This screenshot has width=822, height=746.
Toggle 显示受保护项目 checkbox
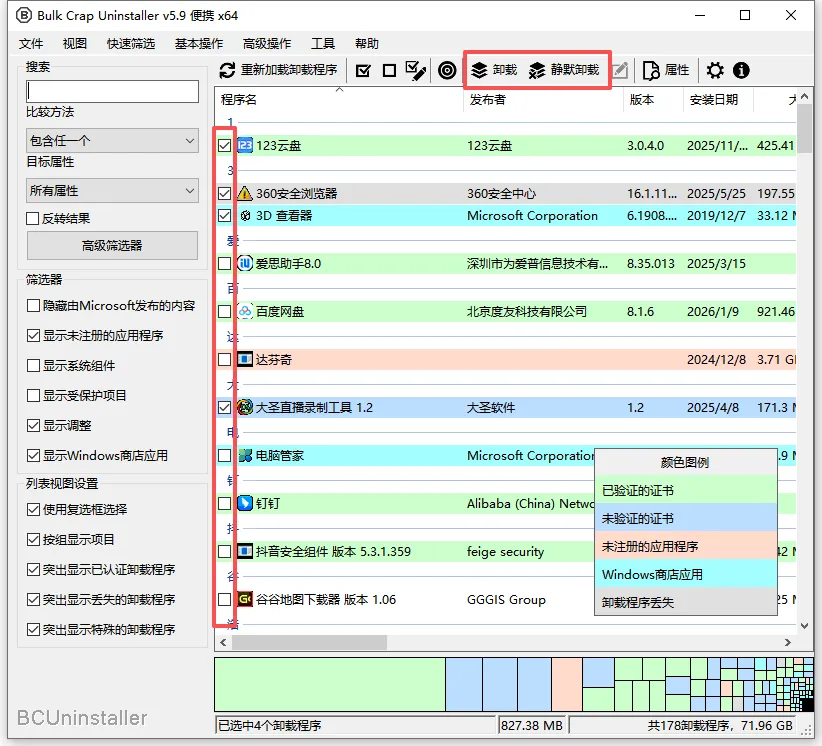coord(33,395)
